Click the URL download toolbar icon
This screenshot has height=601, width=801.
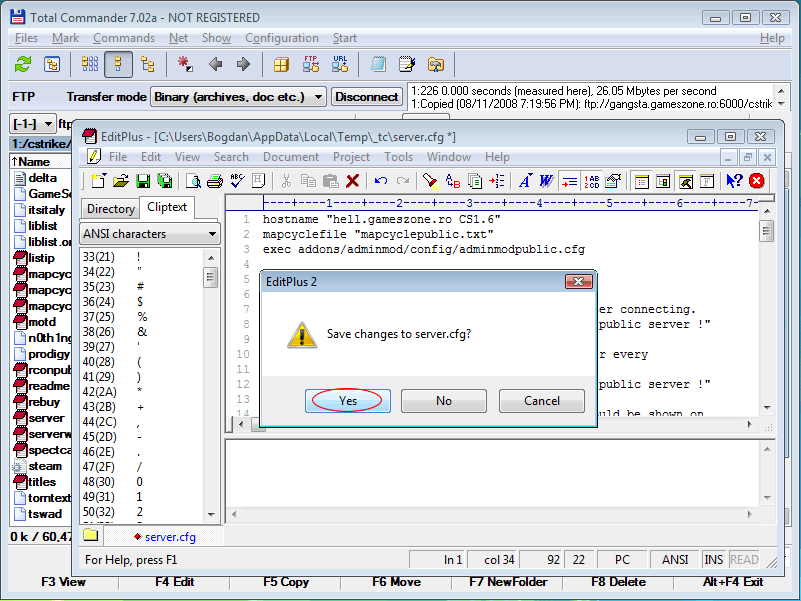(340, 64)
